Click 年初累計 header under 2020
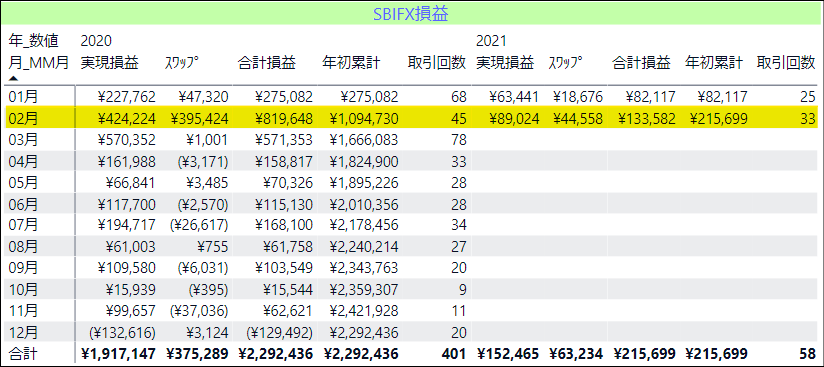This screenshot has height=367, width=824. pos(352,64)
